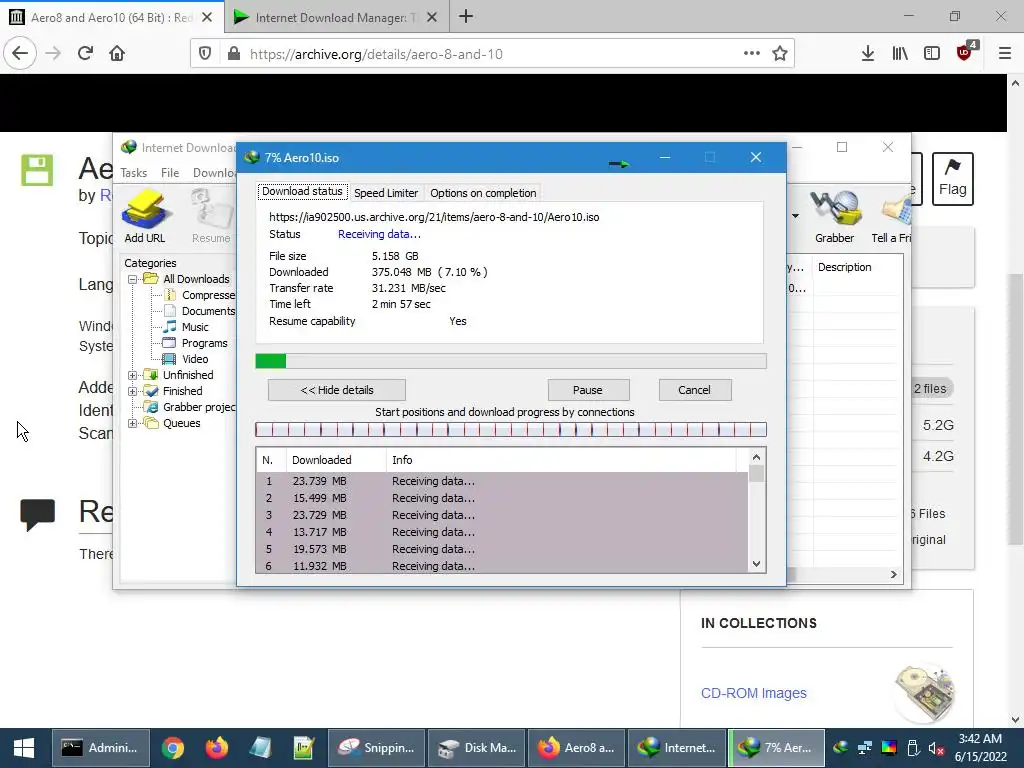Image resolution: width=1024 pixels, height=768 pixels.
Task: Open uBlock Origin extension icon
Action: click(x=966, y=52)
